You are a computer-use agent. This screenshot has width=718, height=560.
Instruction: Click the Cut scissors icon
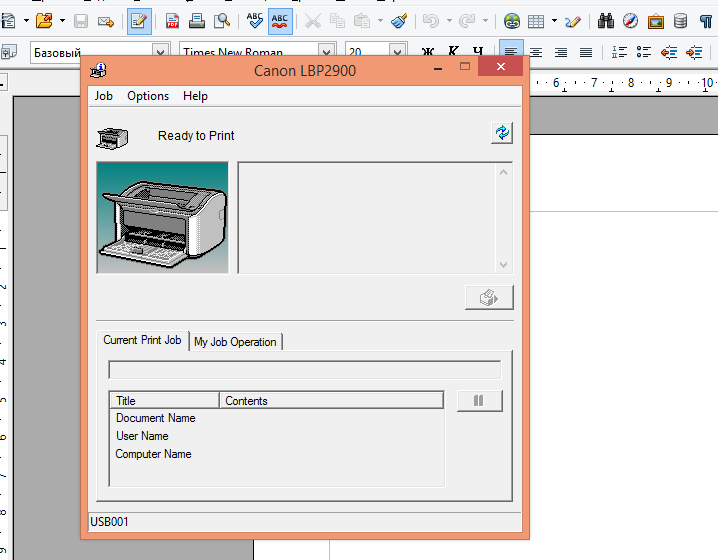(x=313, y=21)
